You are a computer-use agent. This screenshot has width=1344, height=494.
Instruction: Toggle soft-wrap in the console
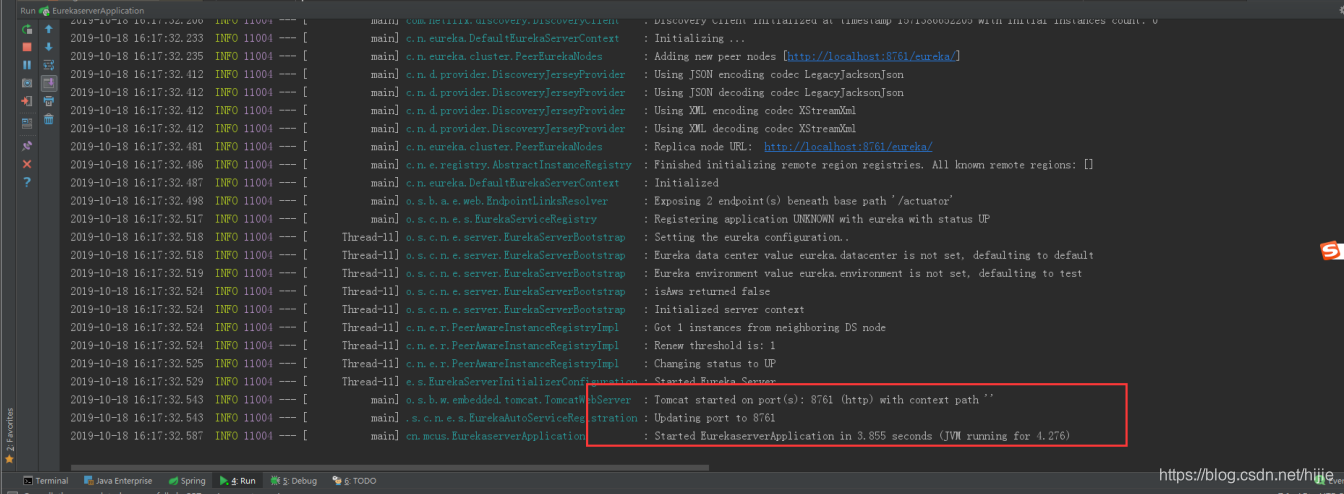48,65
